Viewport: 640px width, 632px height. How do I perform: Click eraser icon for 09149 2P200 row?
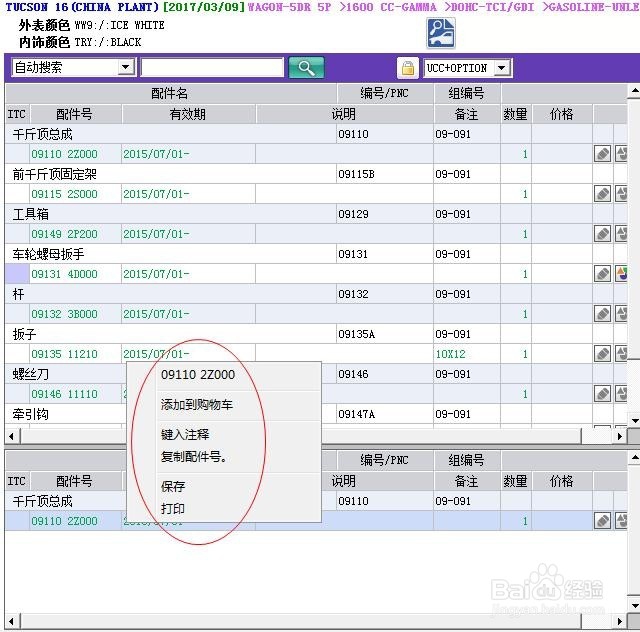[x=602, y=234]
